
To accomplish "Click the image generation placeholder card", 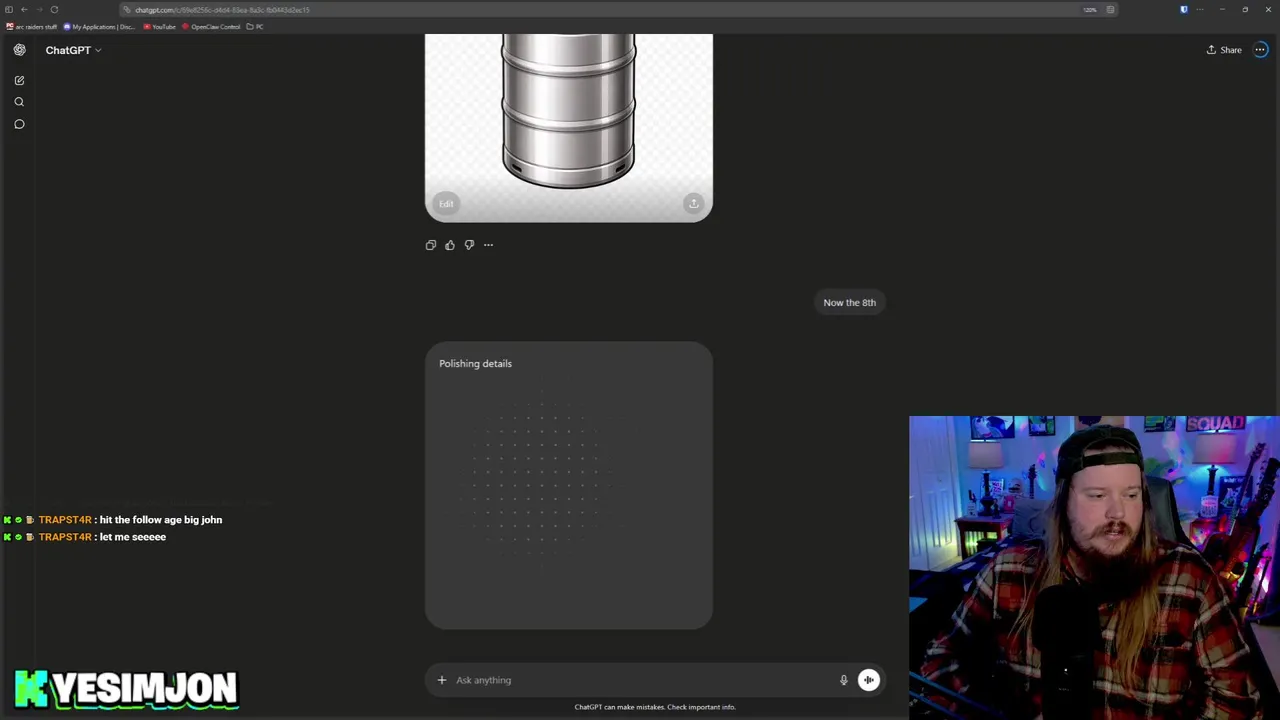I will (569, 486).
